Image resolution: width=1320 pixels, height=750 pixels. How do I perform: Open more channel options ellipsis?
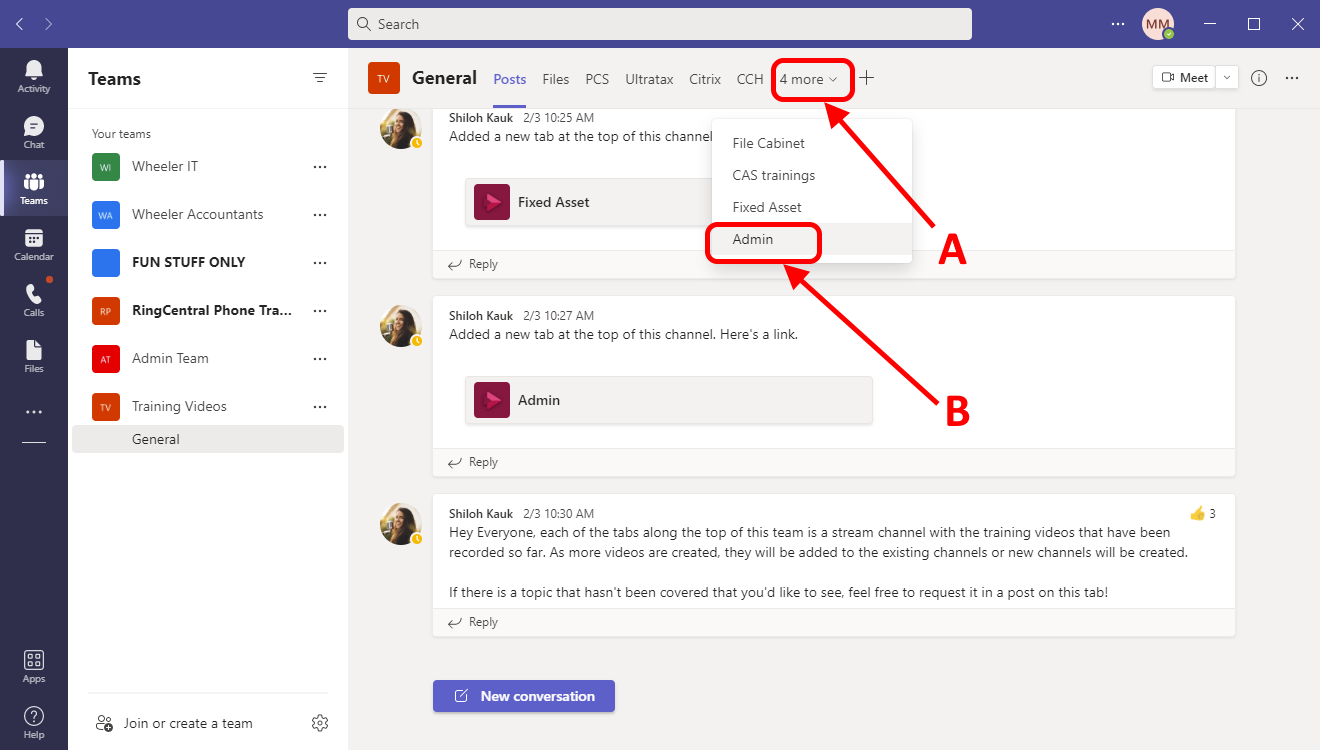tap(1292, 78)
